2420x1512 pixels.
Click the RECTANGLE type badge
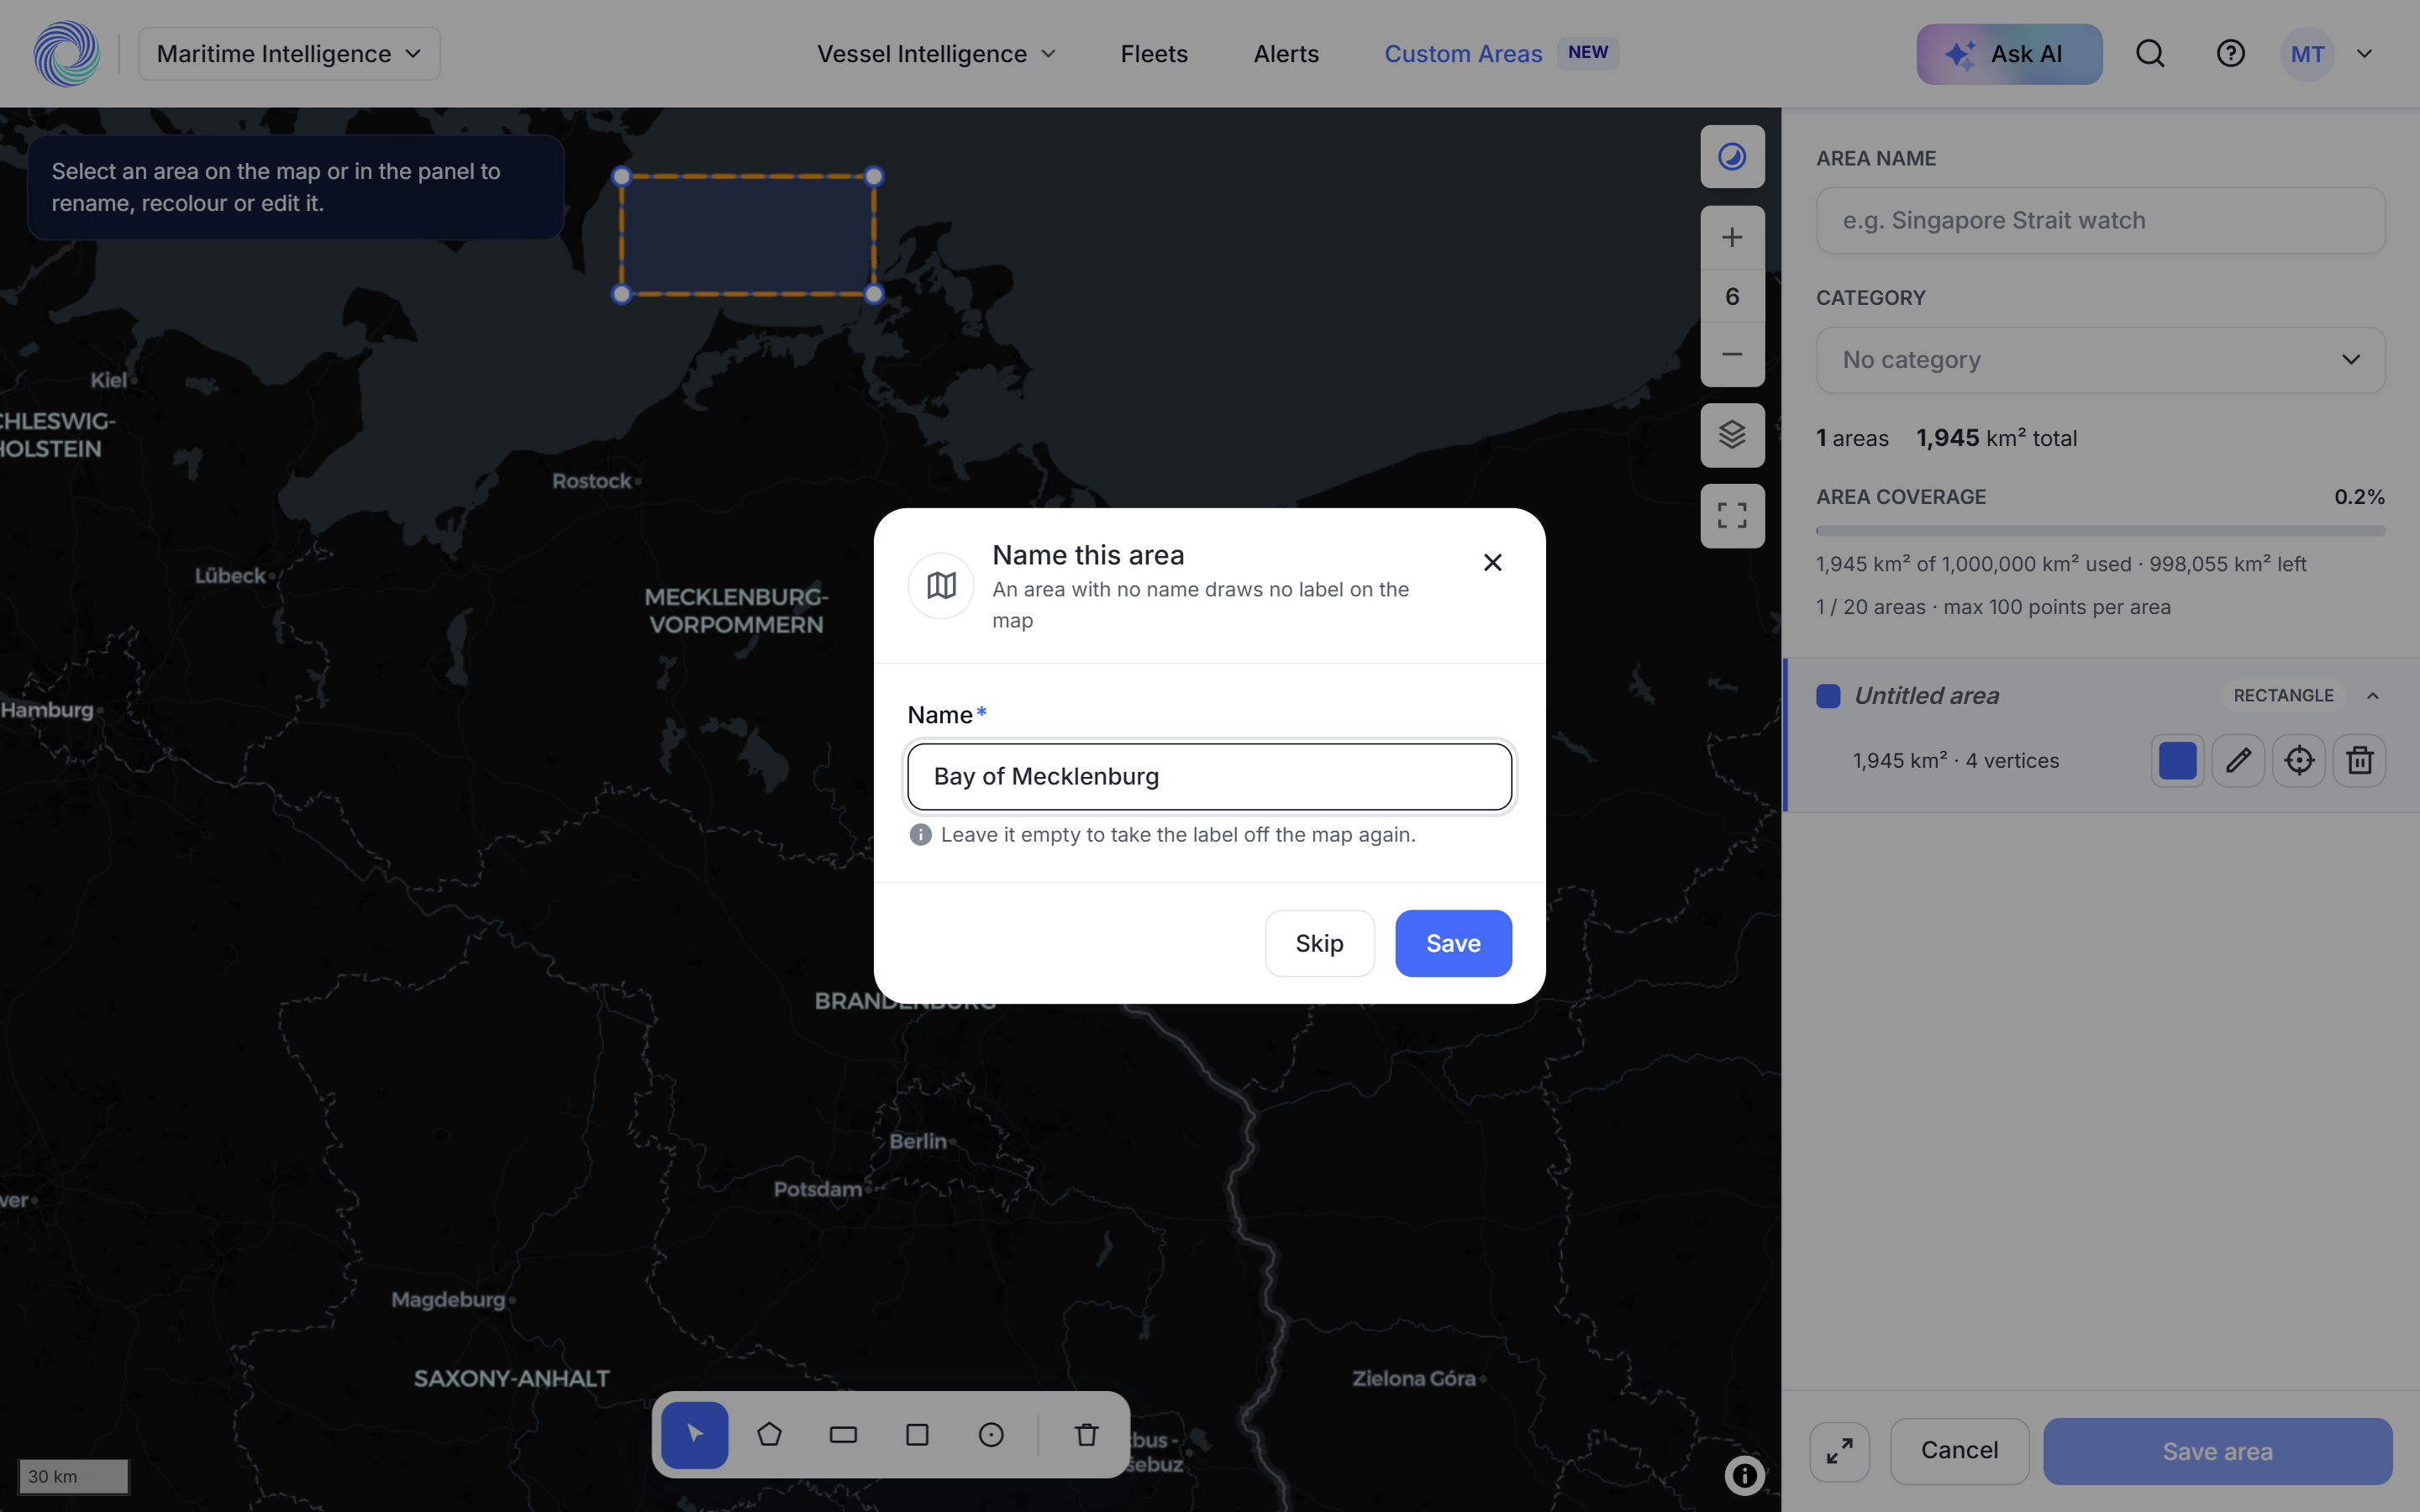(x=2283, y=695)
